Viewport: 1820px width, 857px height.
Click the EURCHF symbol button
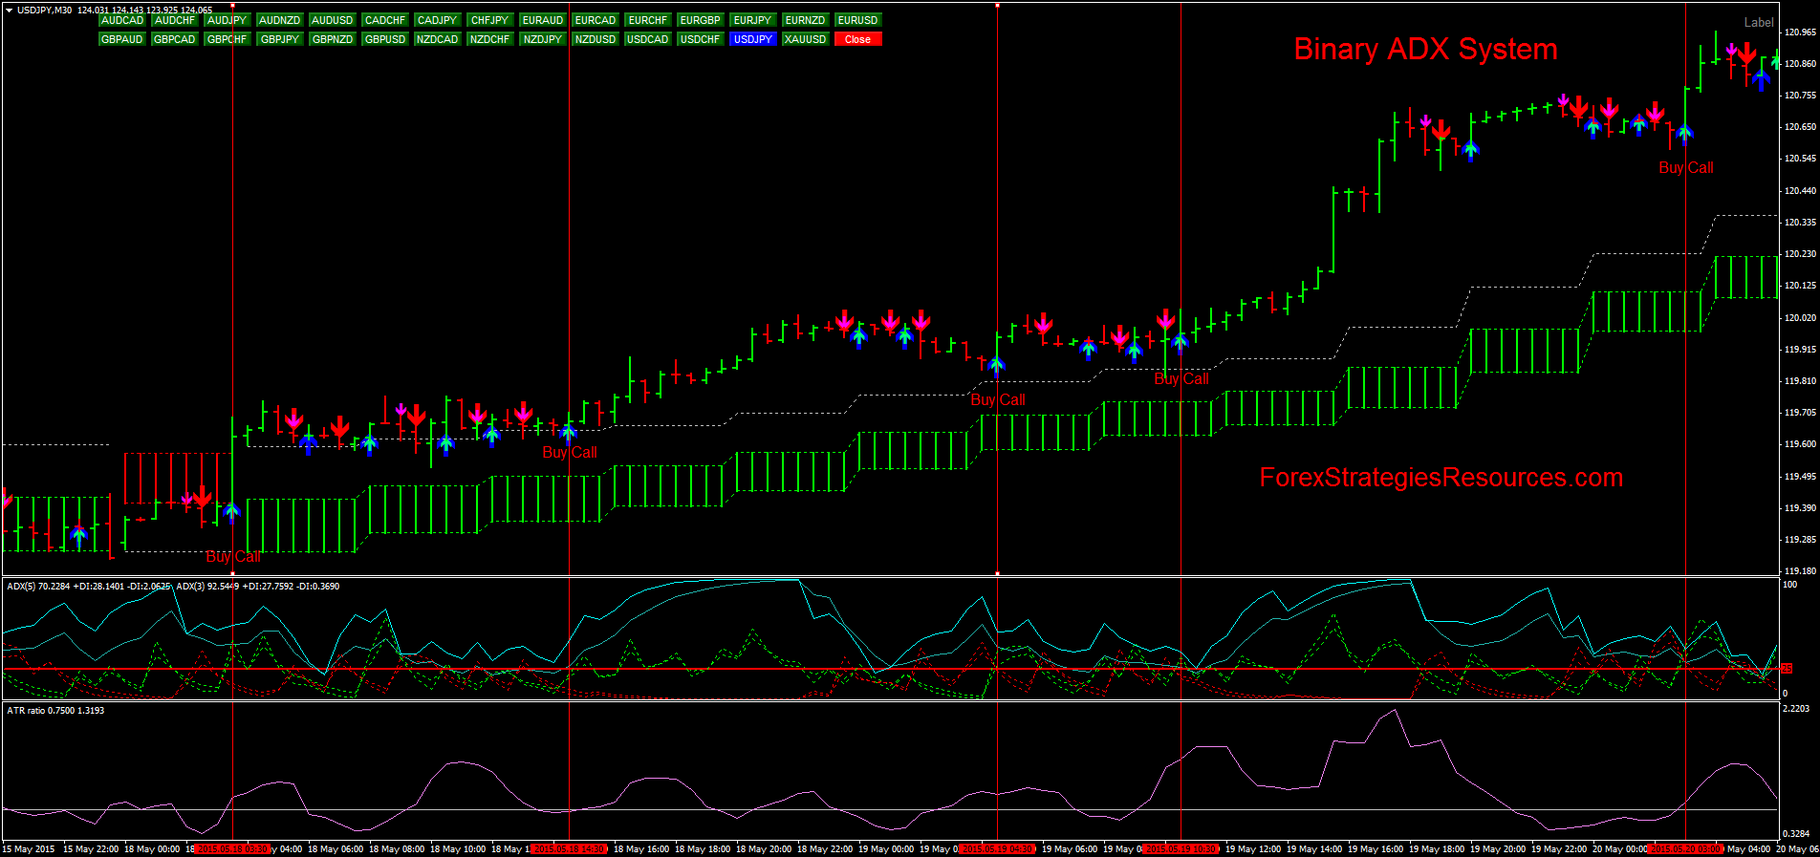pyautogui.click(x=648, y=20)
